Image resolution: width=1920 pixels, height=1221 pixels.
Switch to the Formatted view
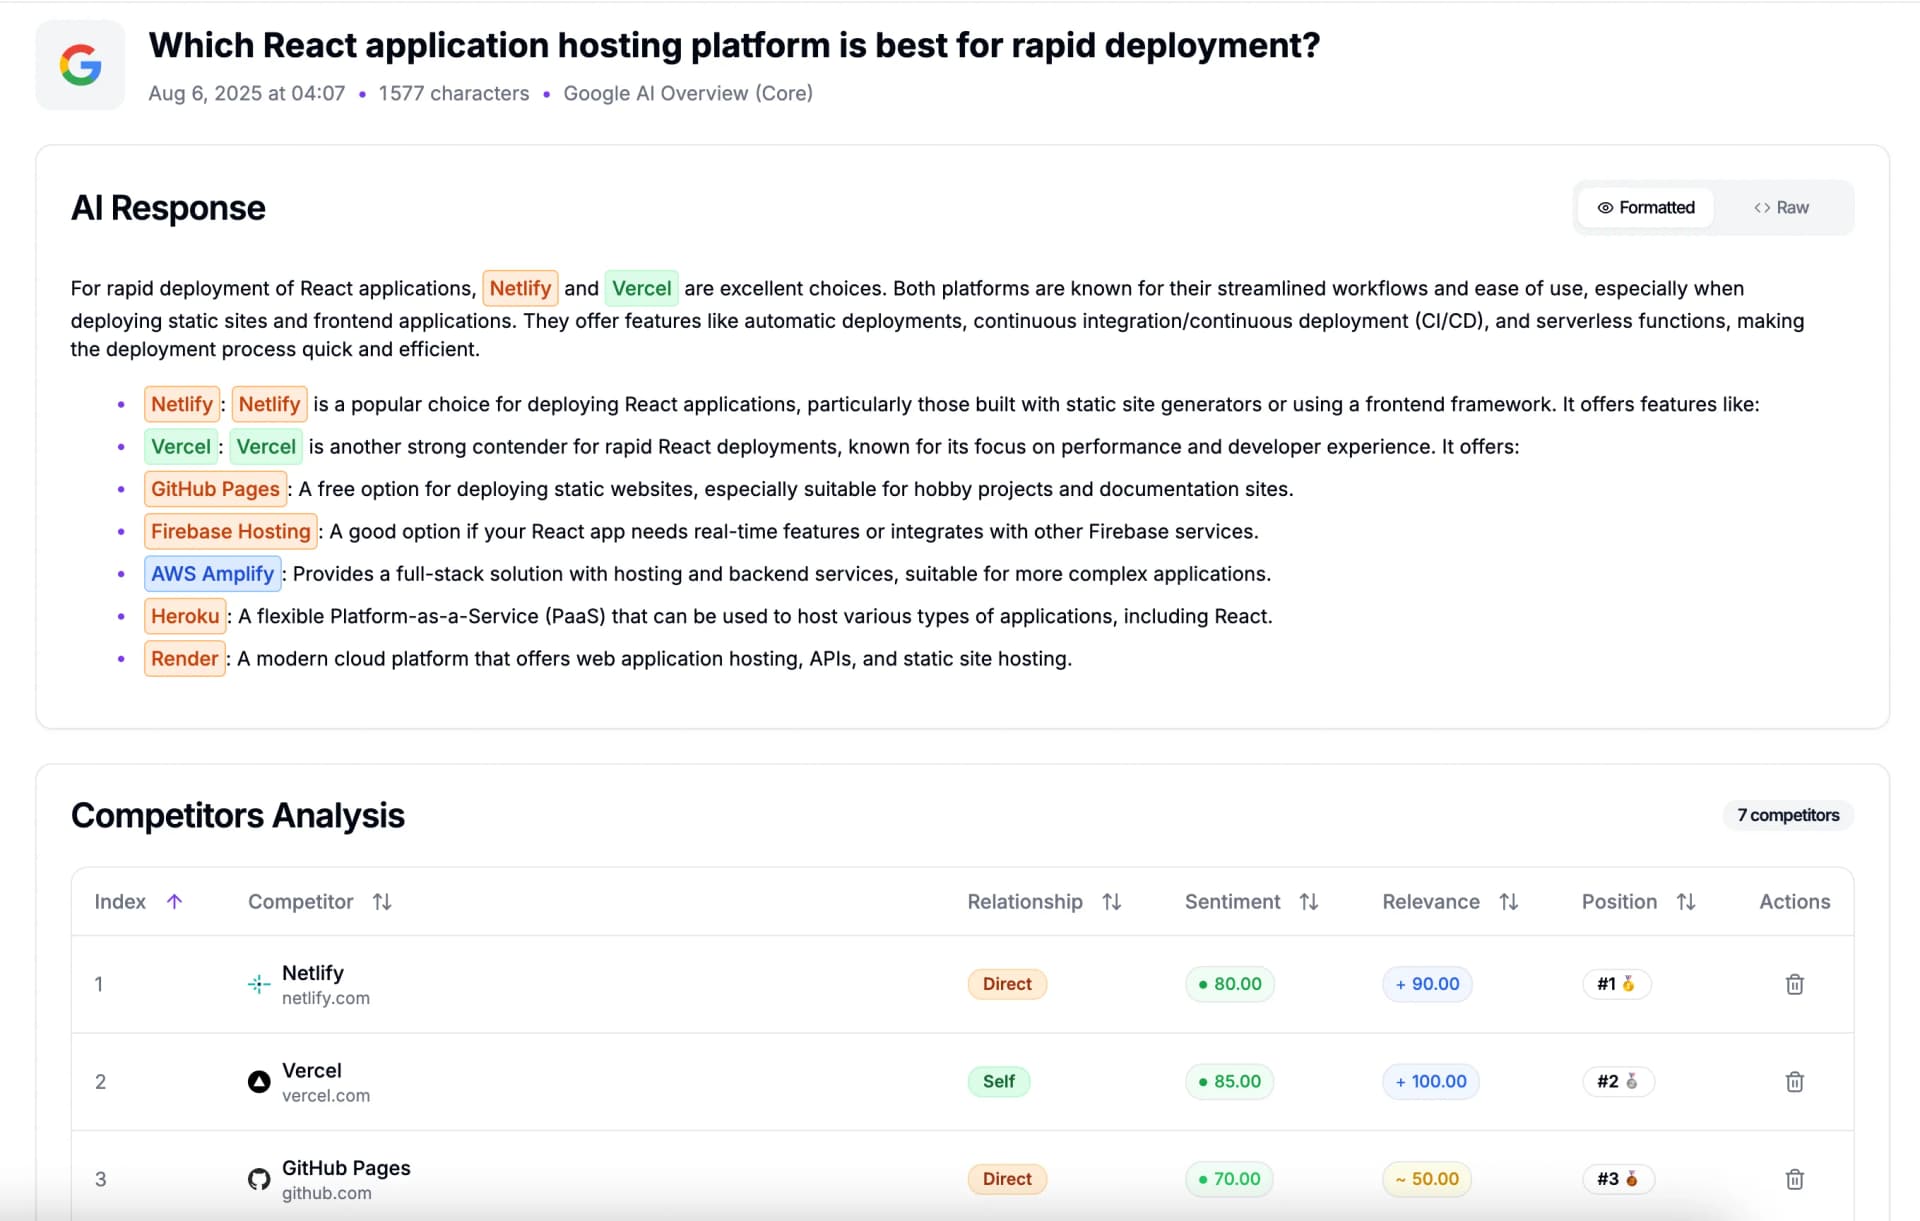[1645, 207]
